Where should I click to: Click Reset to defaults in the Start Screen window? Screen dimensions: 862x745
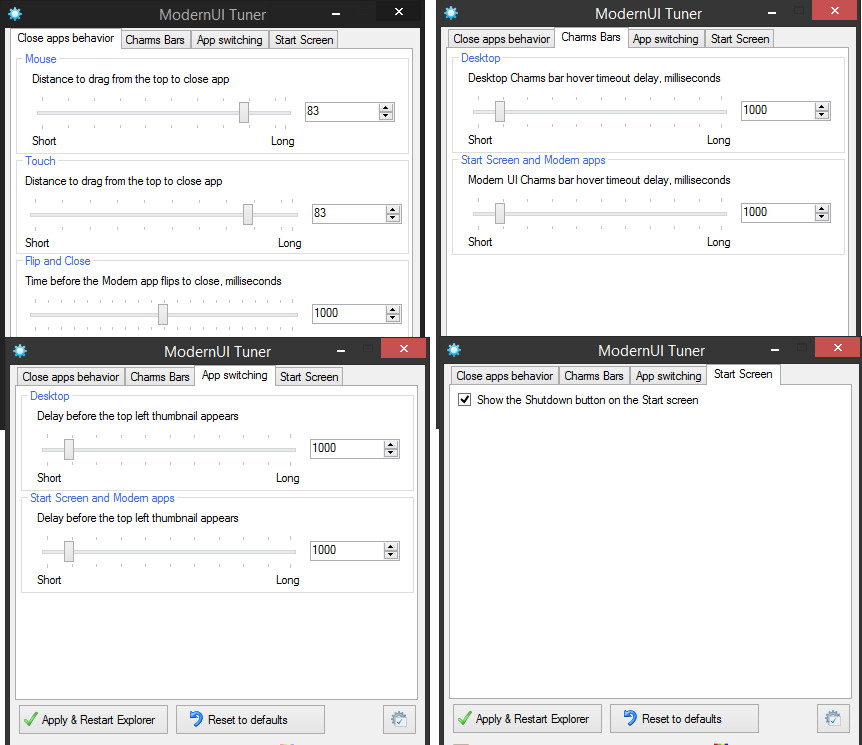(684, 718)
